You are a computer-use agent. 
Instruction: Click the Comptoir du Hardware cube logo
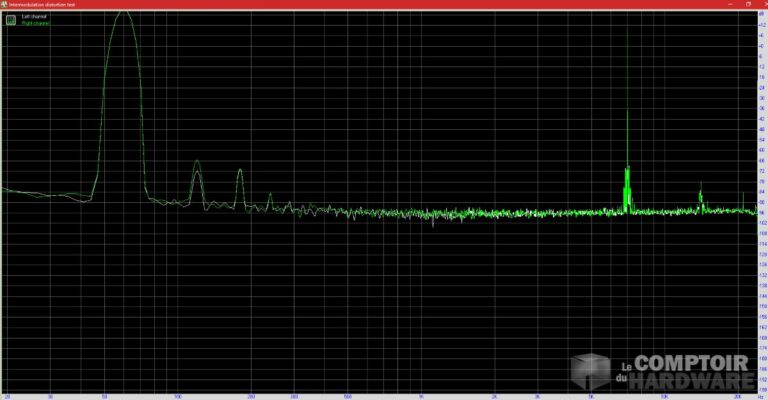(591, 372)
